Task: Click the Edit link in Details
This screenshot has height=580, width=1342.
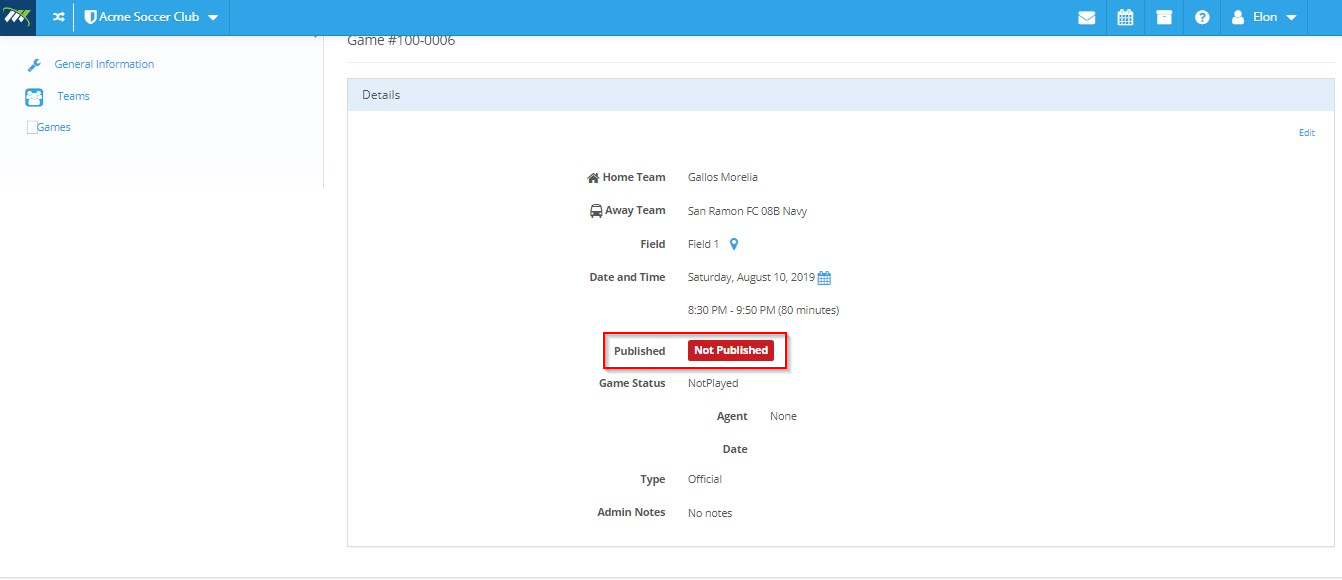Action: (1306, 133)
